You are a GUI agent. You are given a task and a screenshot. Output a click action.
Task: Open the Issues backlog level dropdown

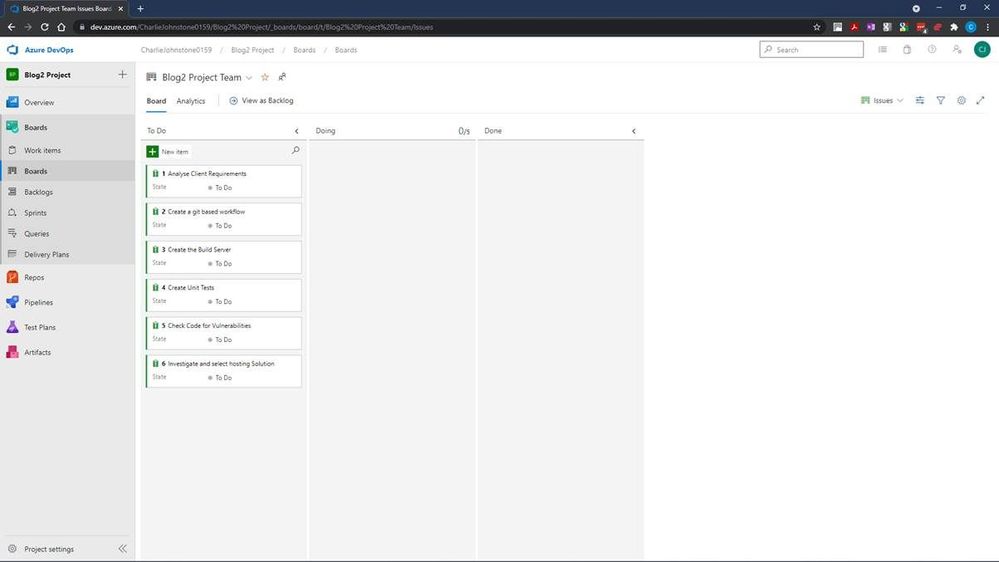click(x=882, y=100)
